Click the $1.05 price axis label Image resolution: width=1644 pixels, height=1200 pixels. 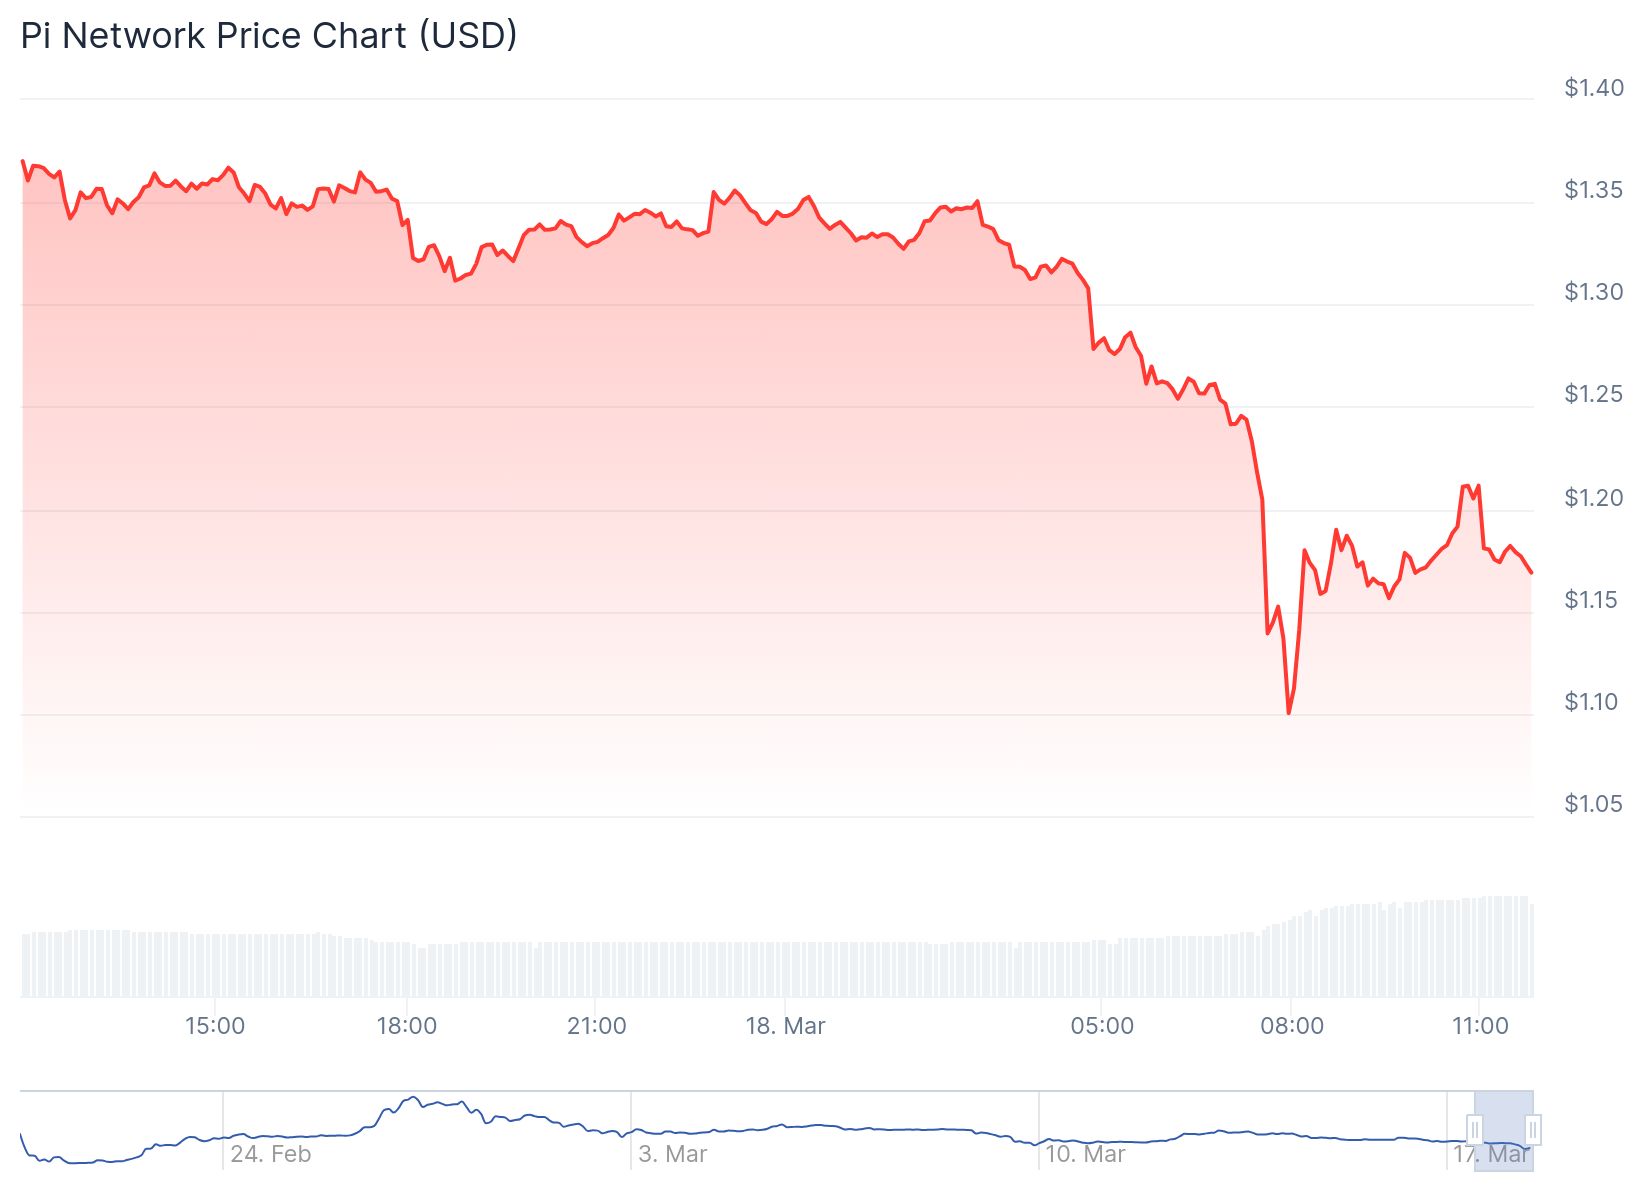(x=1593, y=804)
